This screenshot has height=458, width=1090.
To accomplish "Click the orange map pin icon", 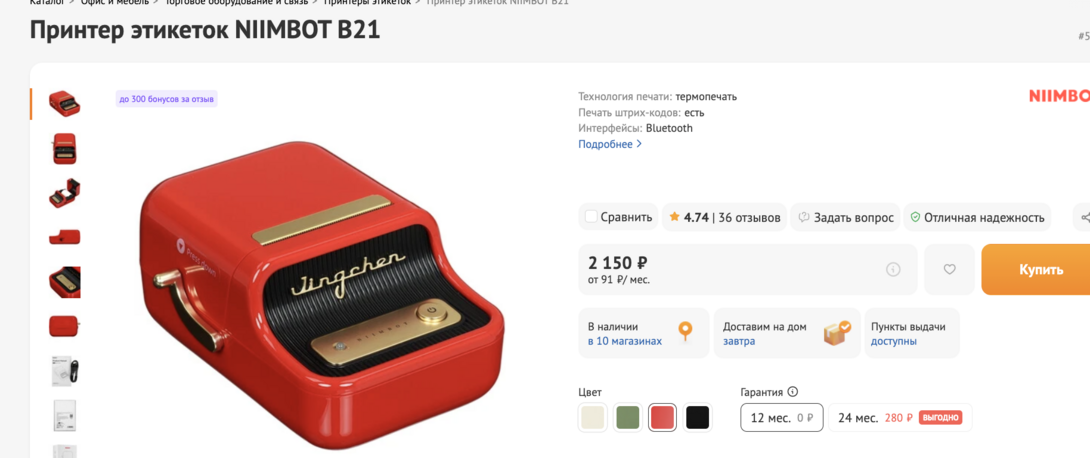I will pos(685,331).
